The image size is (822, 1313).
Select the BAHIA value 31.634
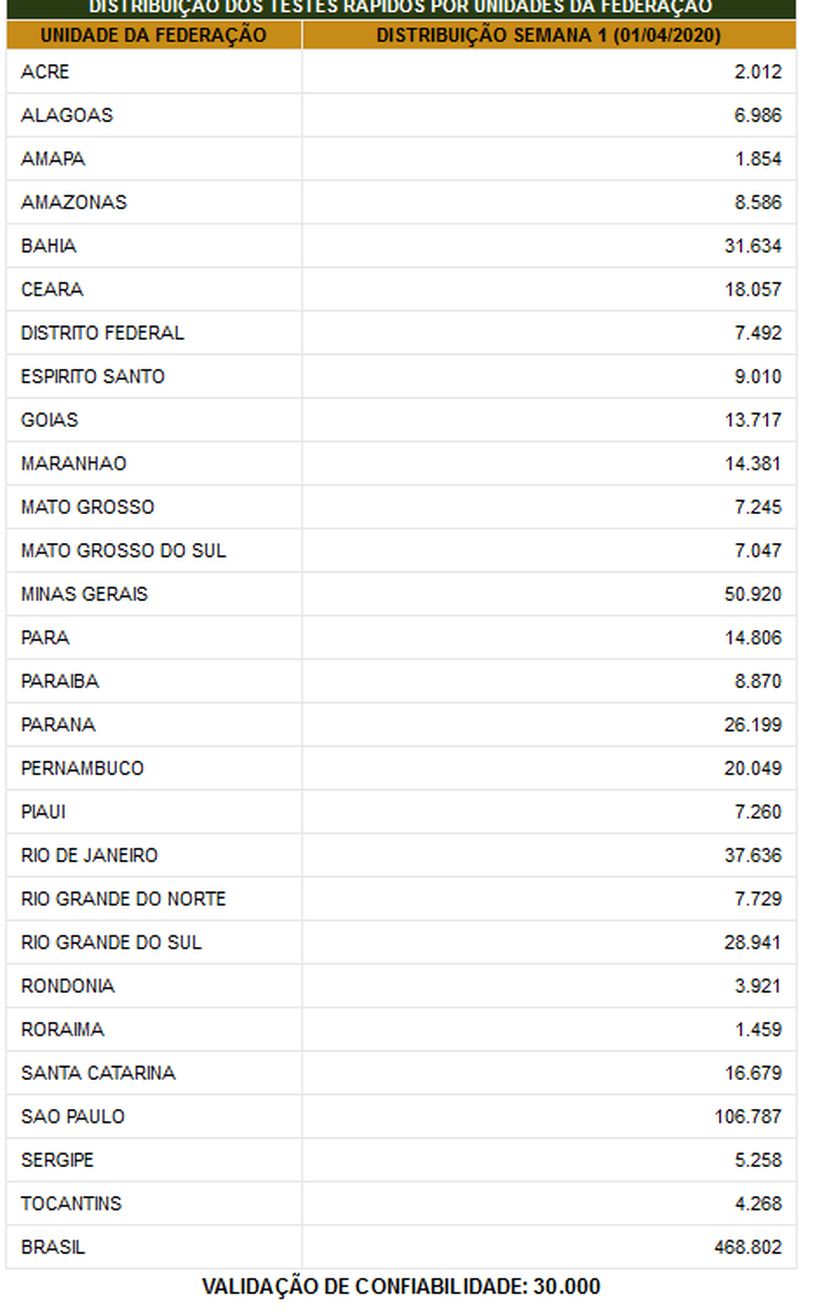(752, 246)
